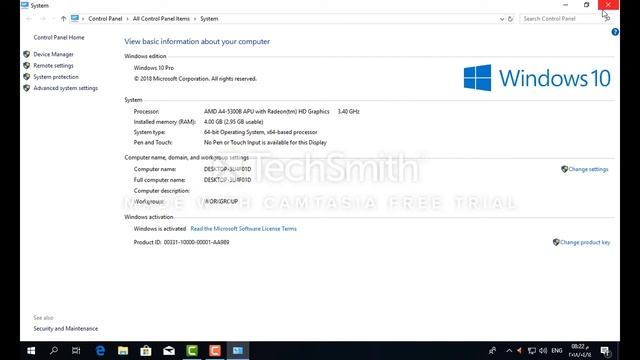Click the computer icon in the address bar
The image size is (640, 360).
(75, 18)
